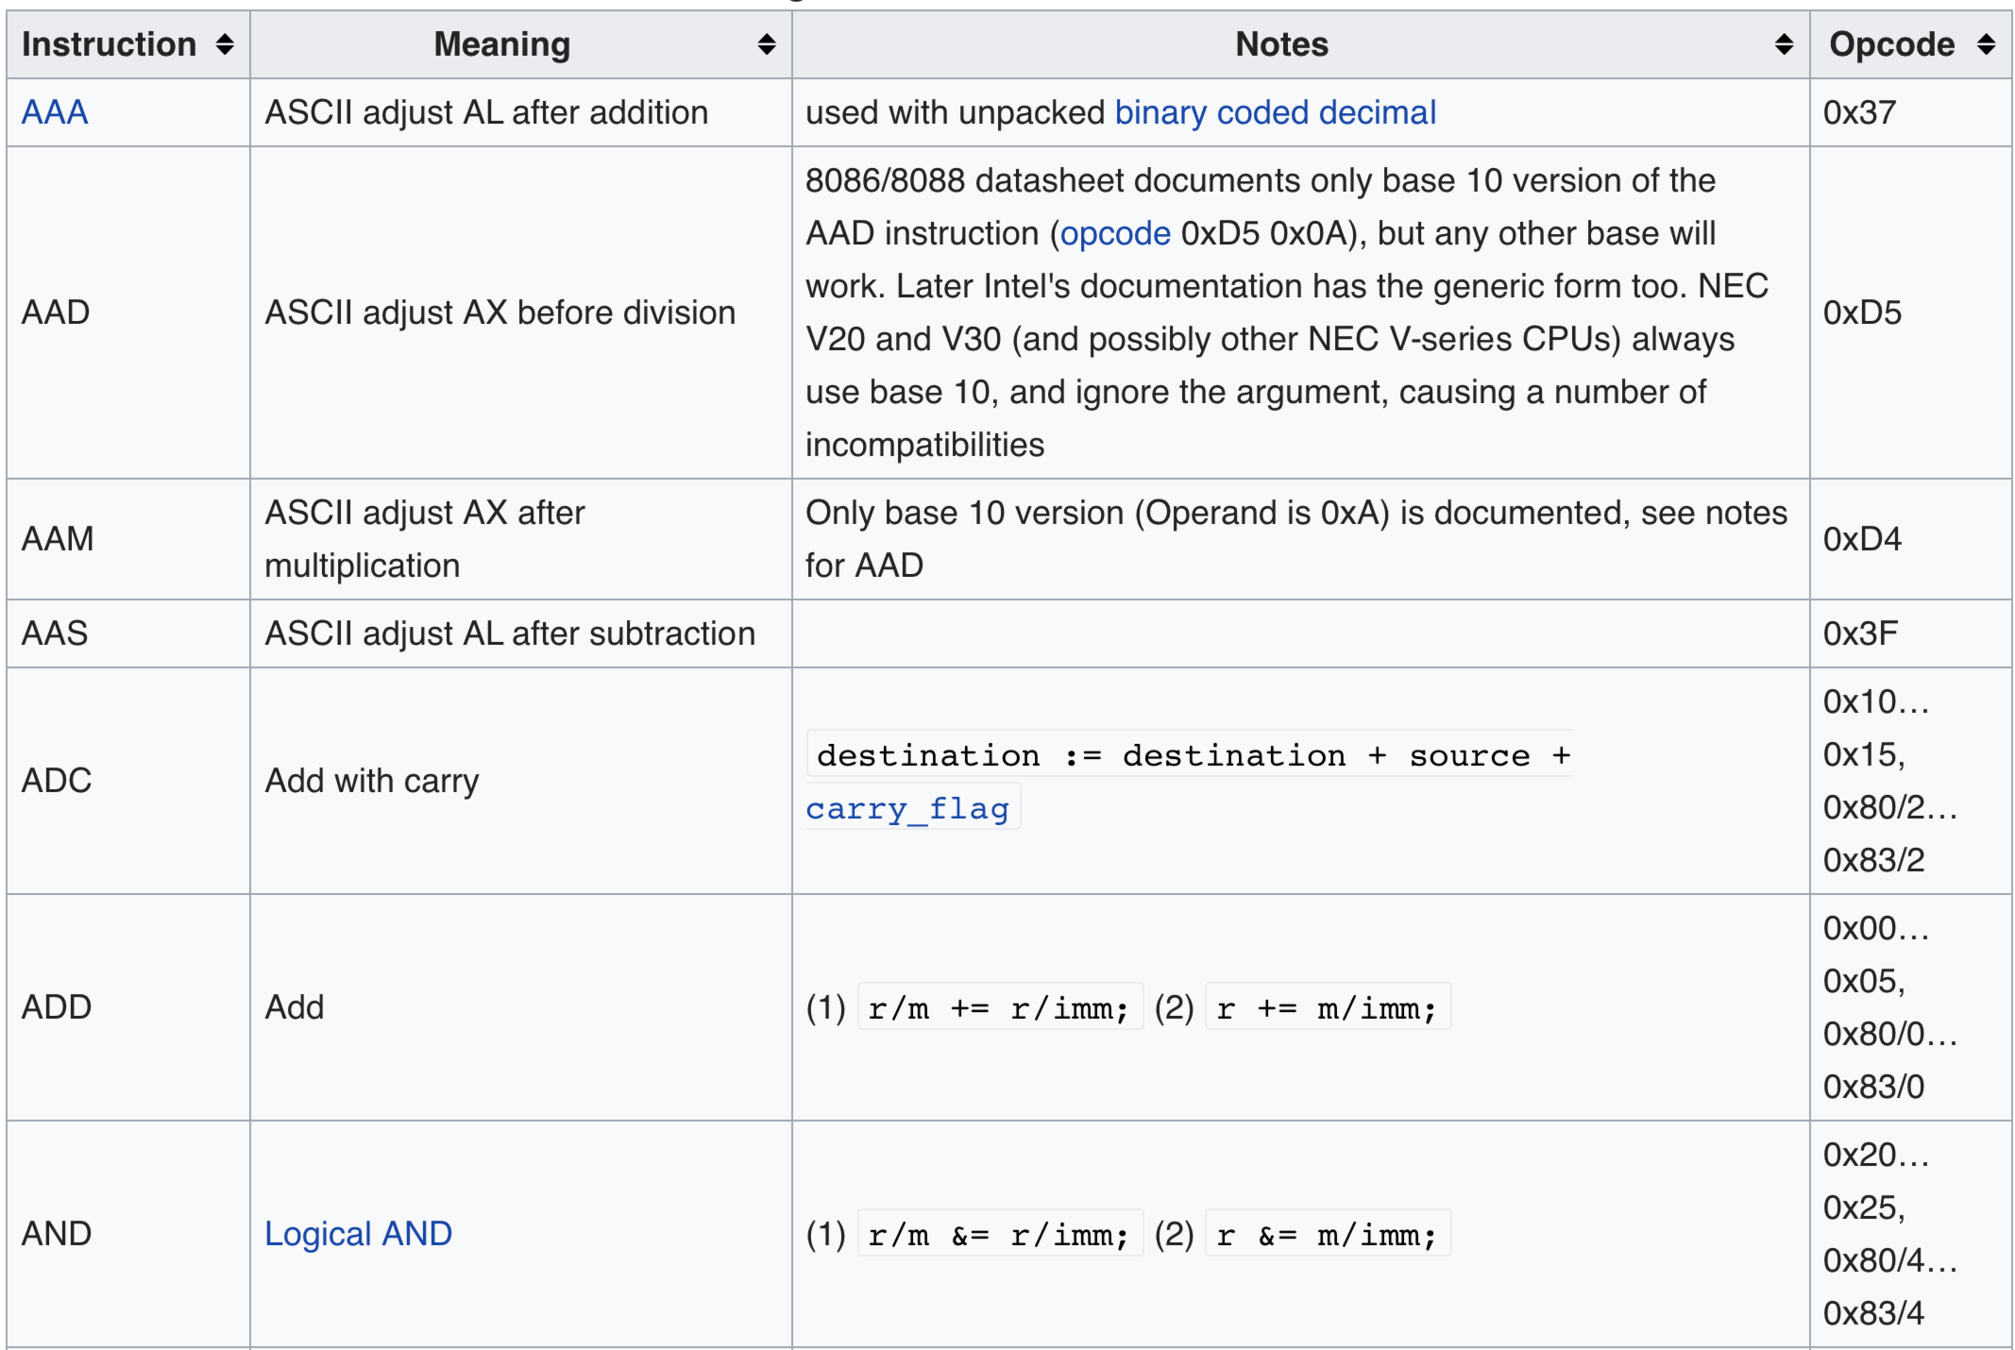Click the 0x37 opcode cell
The image size is (2015, 1350).
pyautogui.click(x=1859, y=112)
